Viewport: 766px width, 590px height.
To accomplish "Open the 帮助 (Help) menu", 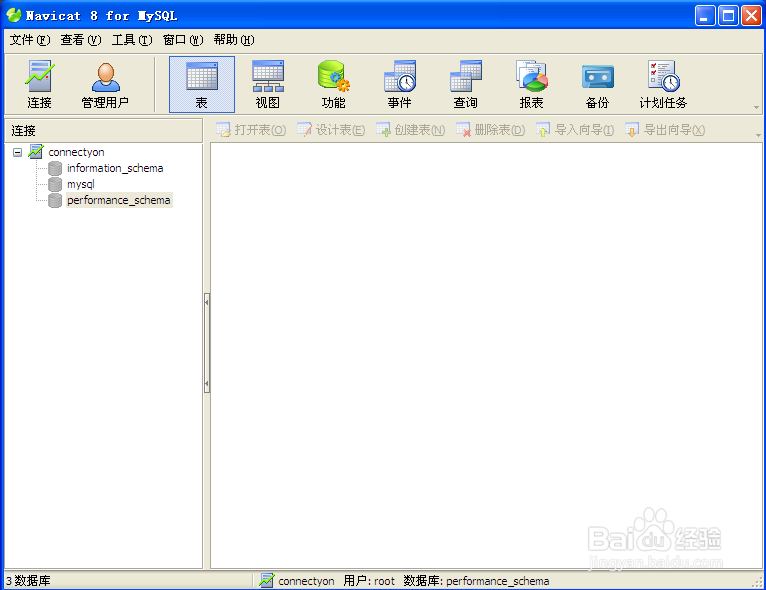I will (234, 40).
